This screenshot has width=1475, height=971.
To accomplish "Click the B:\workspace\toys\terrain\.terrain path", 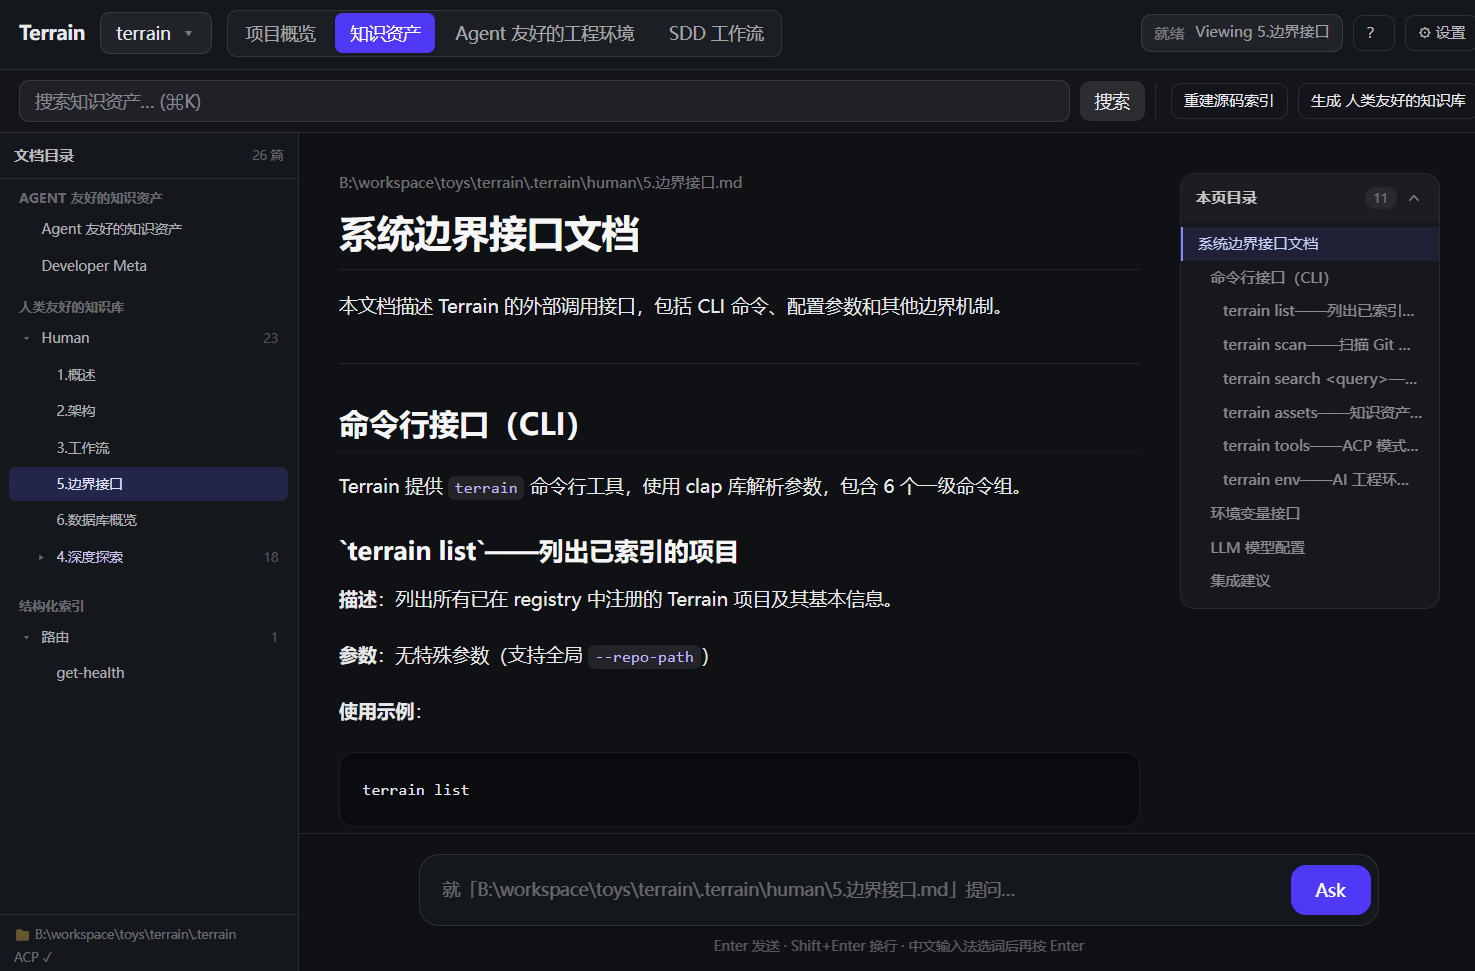I will point(135,935).
